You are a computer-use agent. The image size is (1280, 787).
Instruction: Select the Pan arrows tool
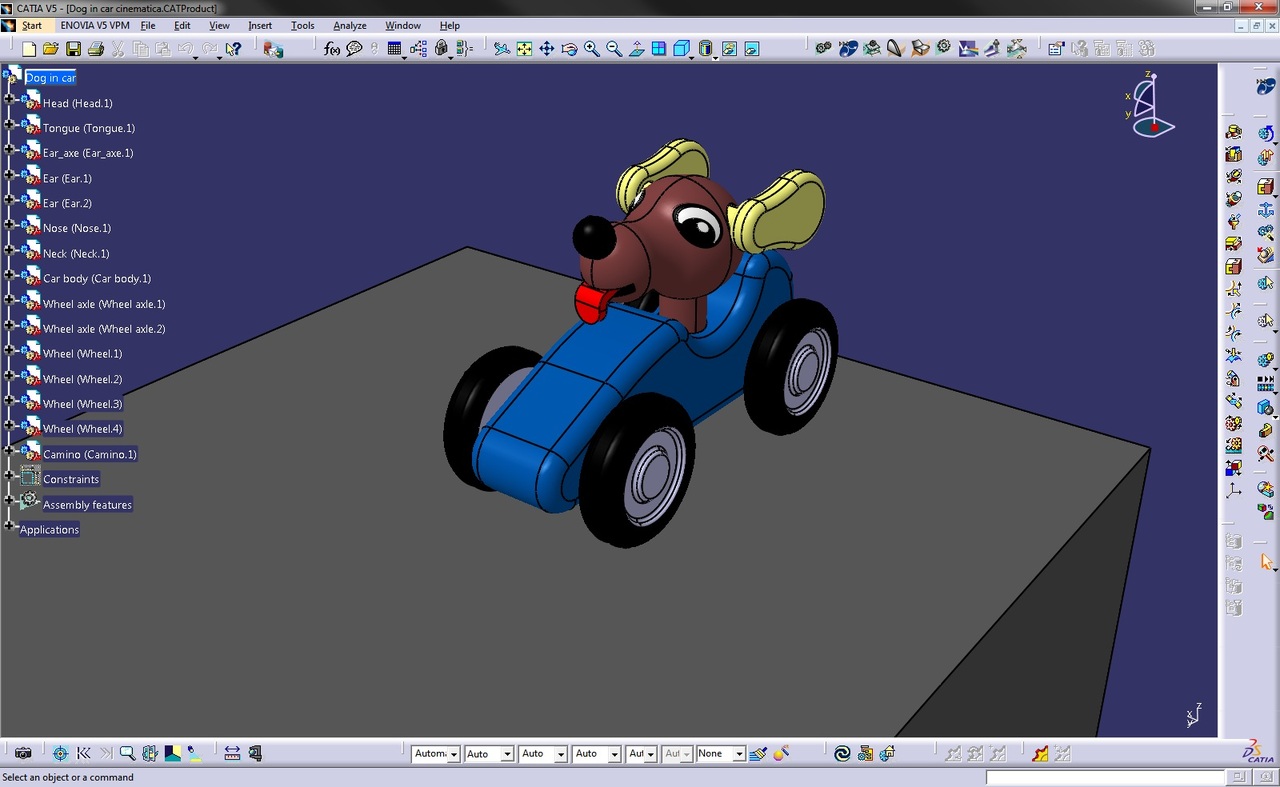547,48
